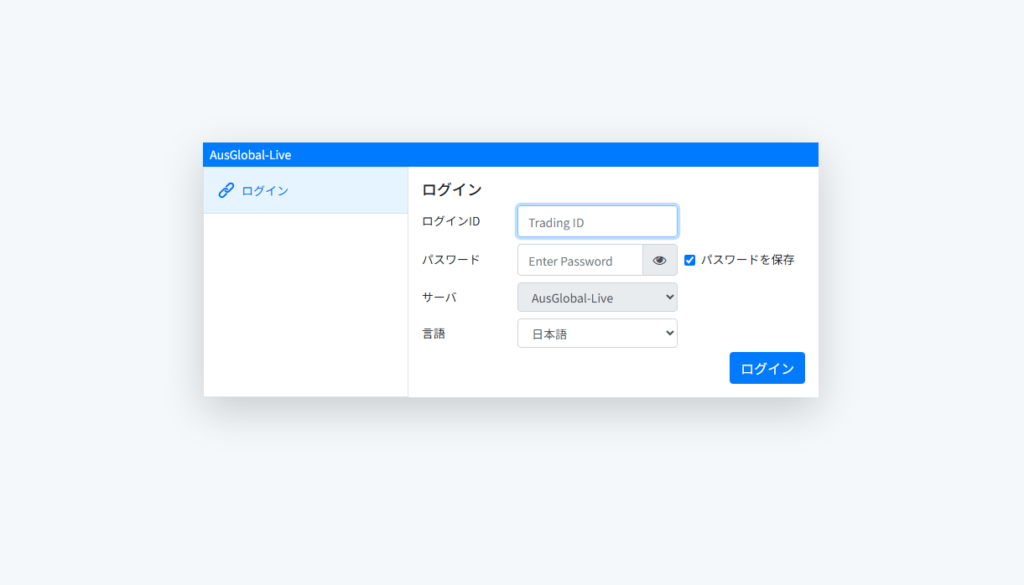
Task: Click the パスワード field label
Action: tap(451, 259)
